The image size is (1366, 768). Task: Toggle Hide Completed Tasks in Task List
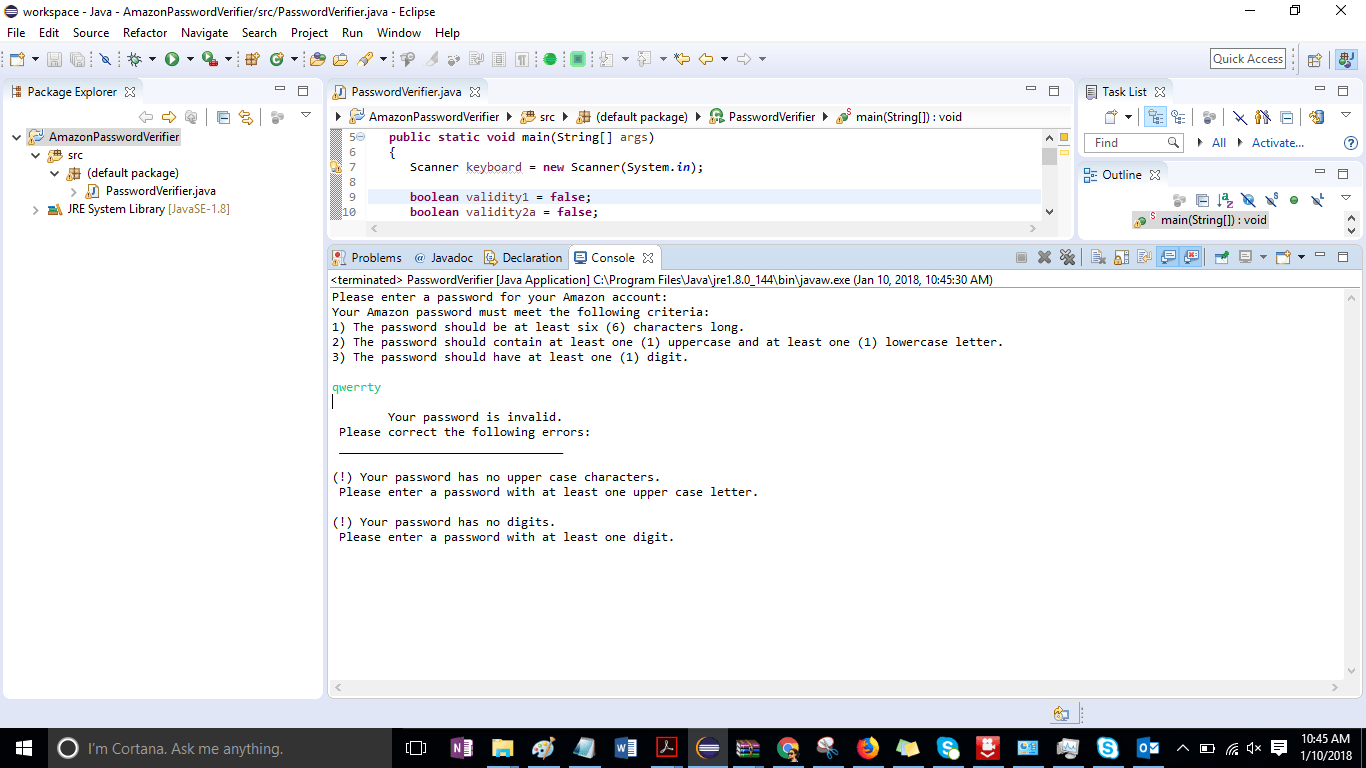click(1240, 117)
